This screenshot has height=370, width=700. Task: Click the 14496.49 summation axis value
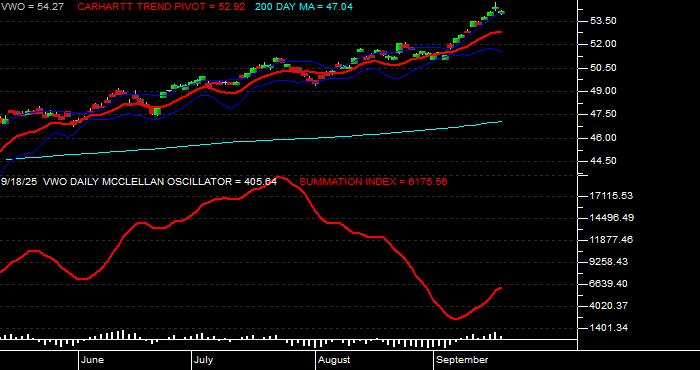tap(612, 218)
